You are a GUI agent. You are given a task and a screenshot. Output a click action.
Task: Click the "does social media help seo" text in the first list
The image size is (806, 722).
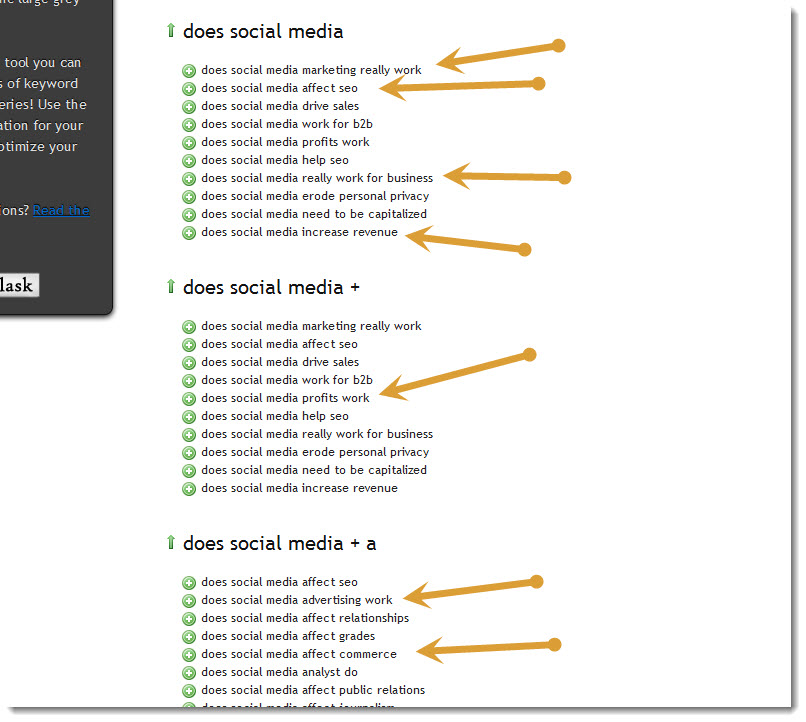(x=275, y=160)
